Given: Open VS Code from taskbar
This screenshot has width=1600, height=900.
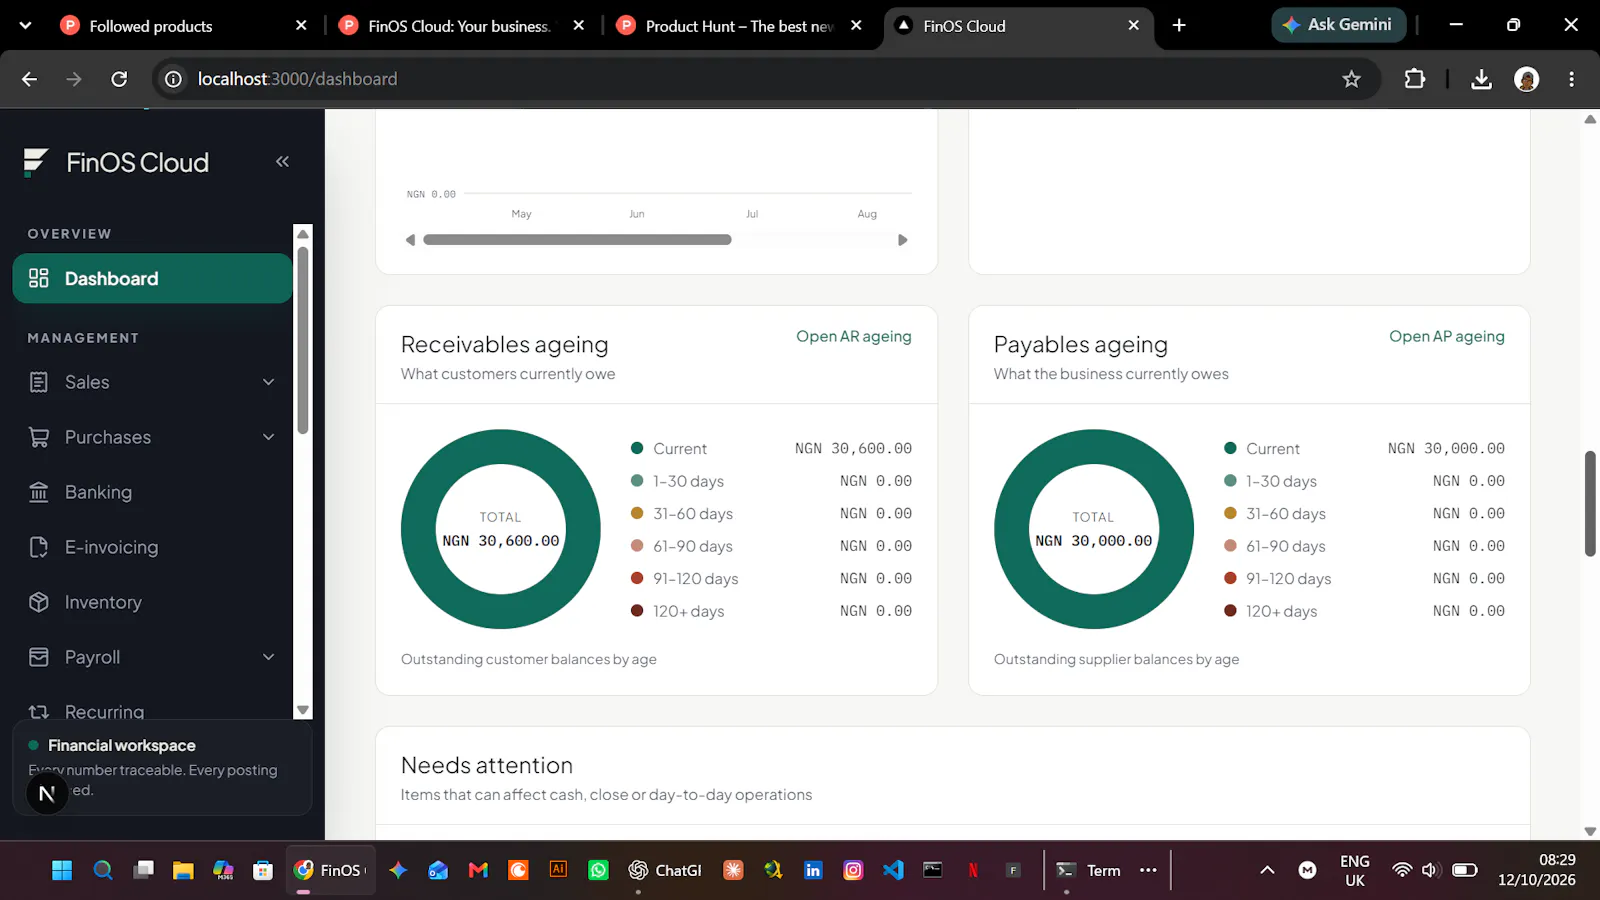Looking at the screenshot, I should point(893,870).
